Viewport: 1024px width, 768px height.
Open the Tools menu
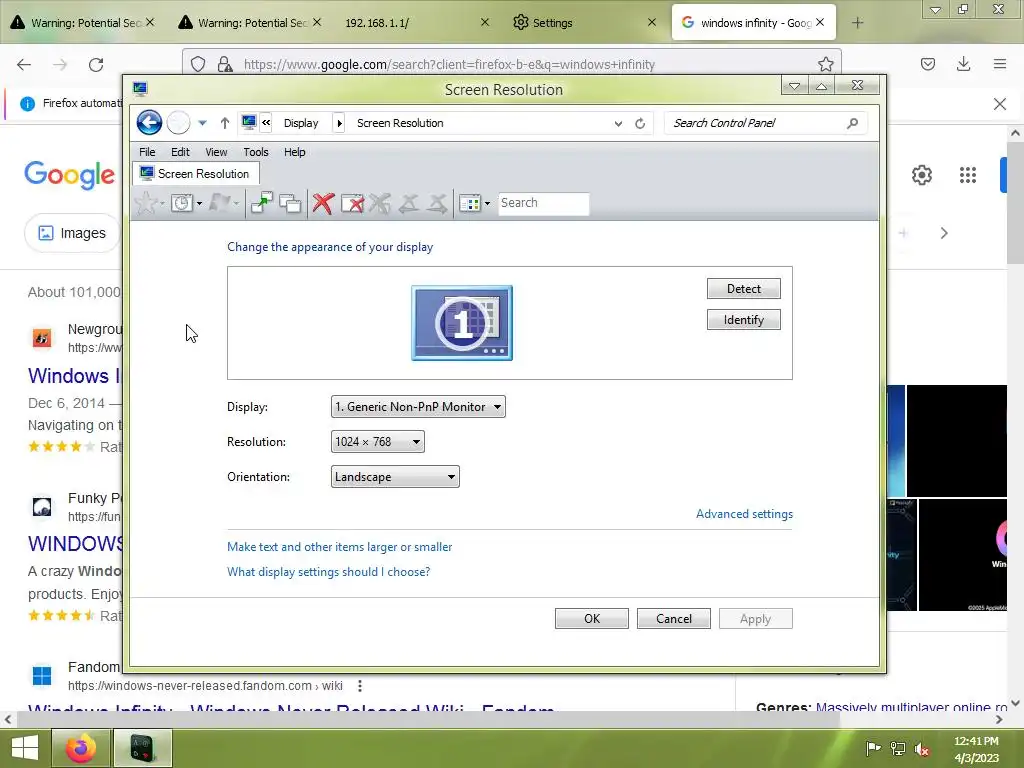click(x=256, y=152)
